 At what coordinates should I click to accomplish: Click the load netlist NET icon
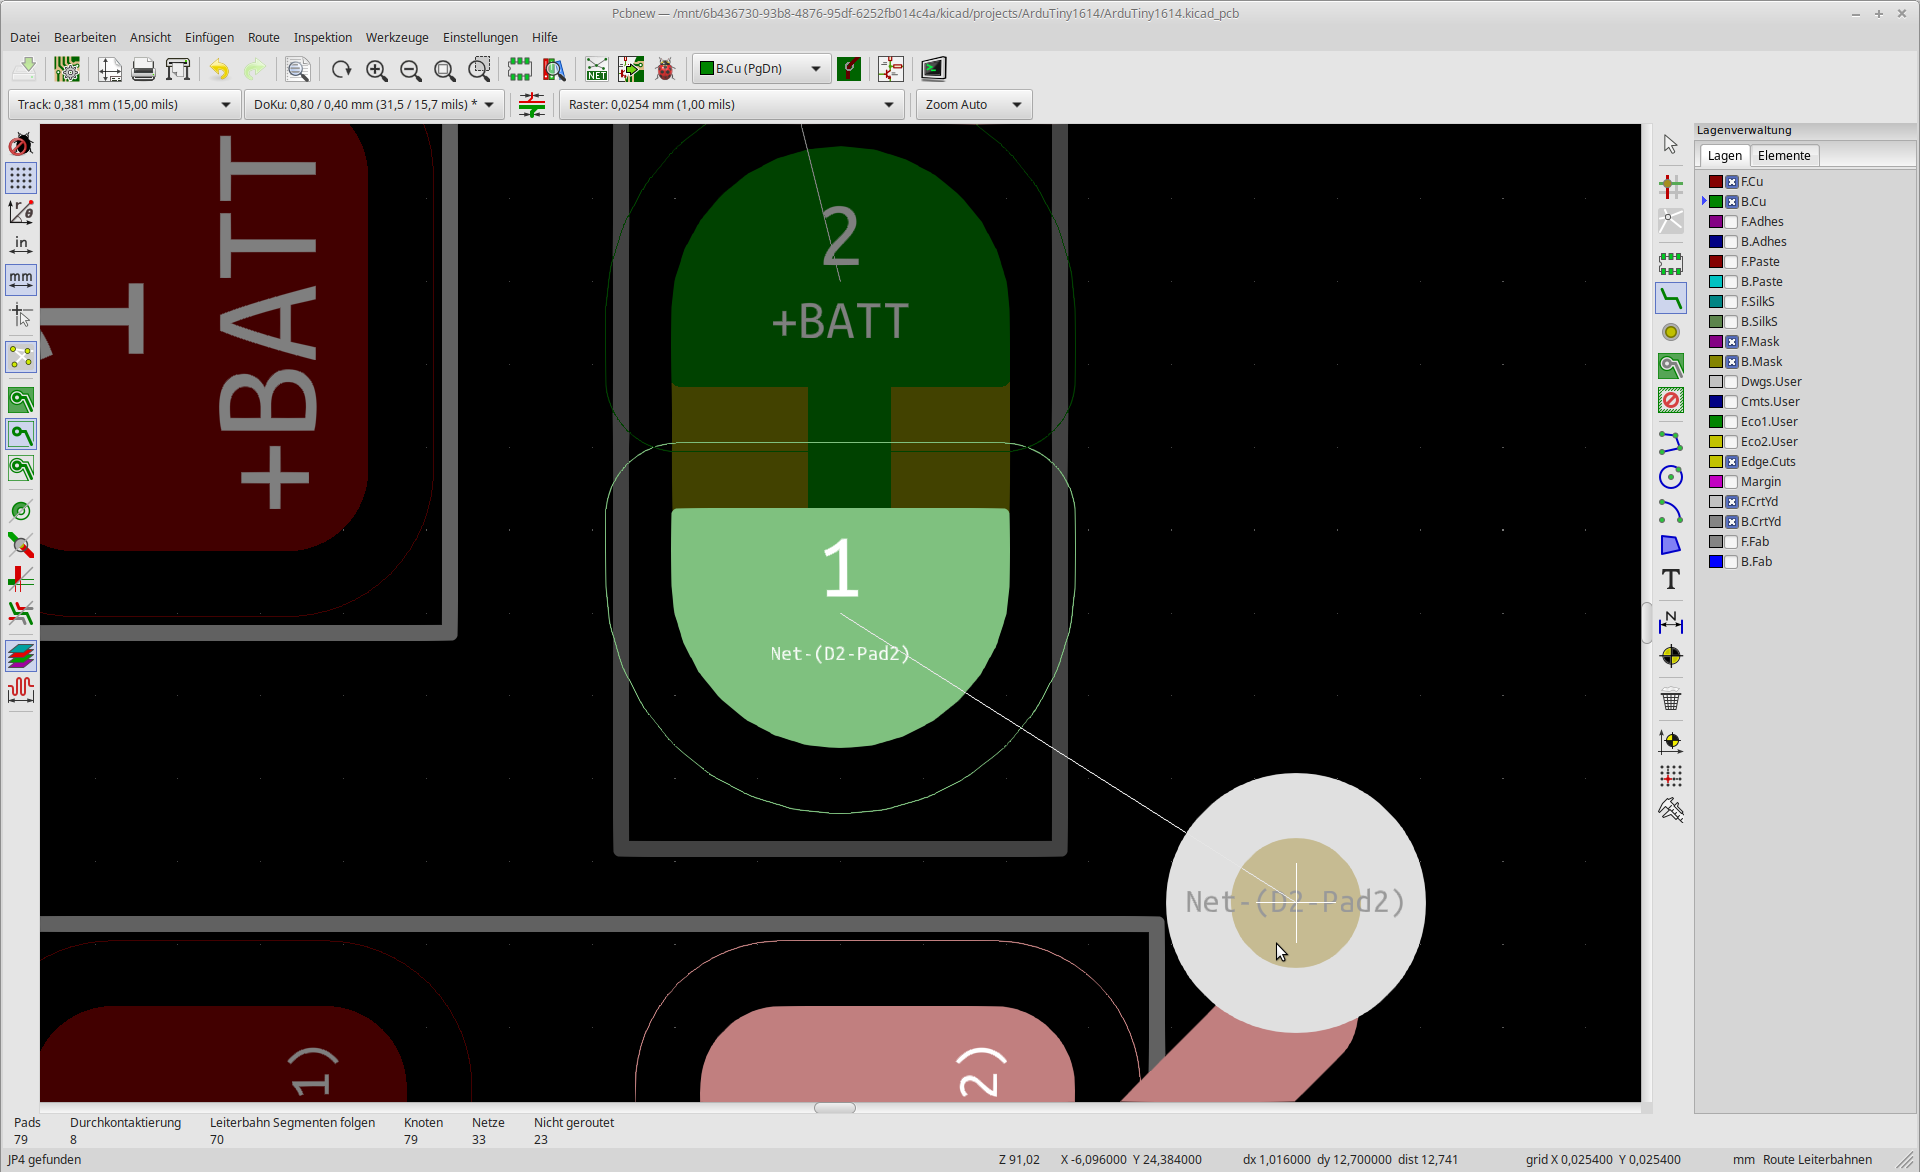click(x=597, y=69)
